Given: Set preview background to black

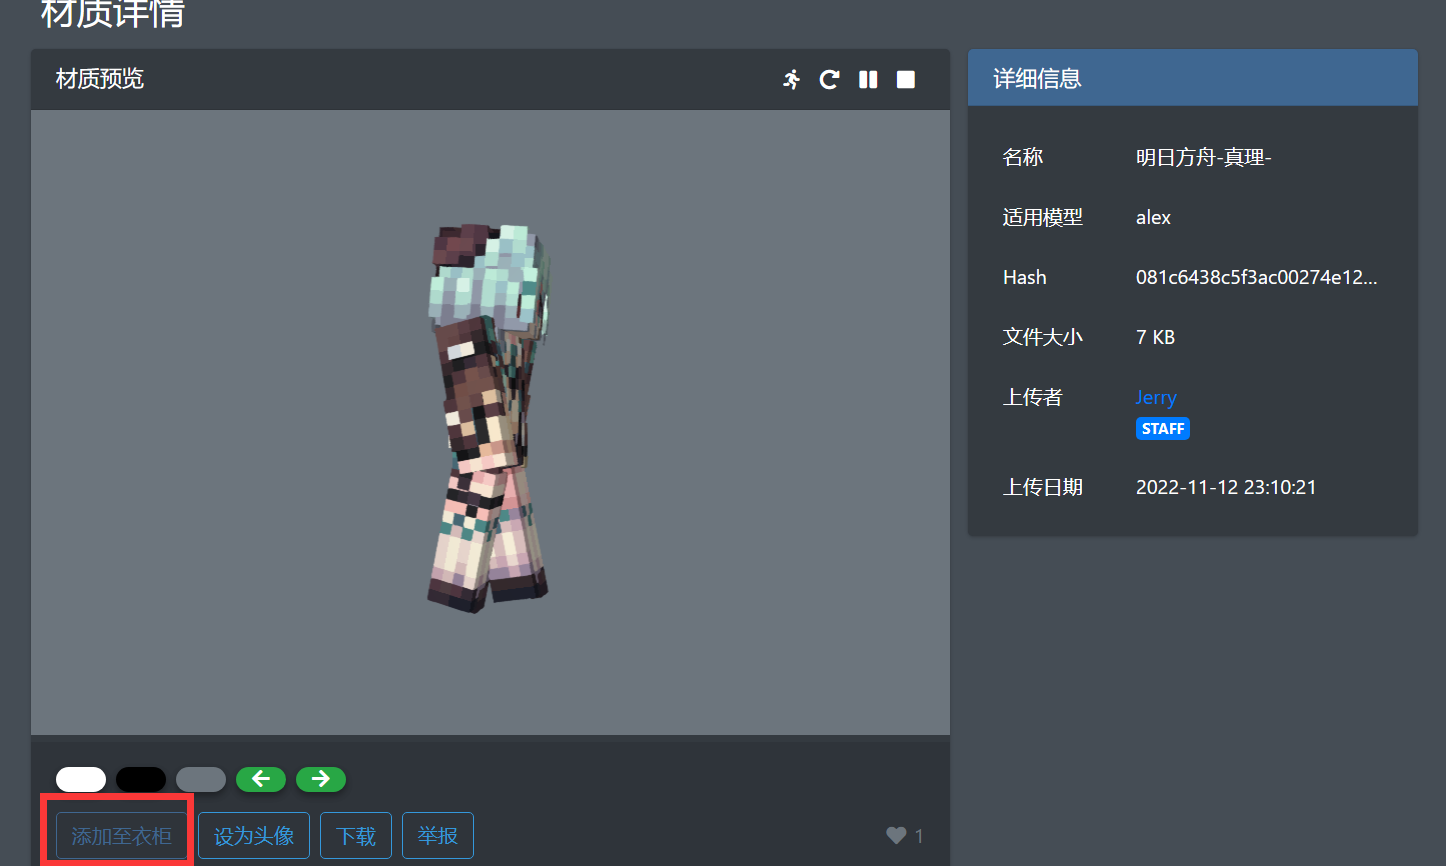Looking at the screenshot, I should click(x=141, y=779).
